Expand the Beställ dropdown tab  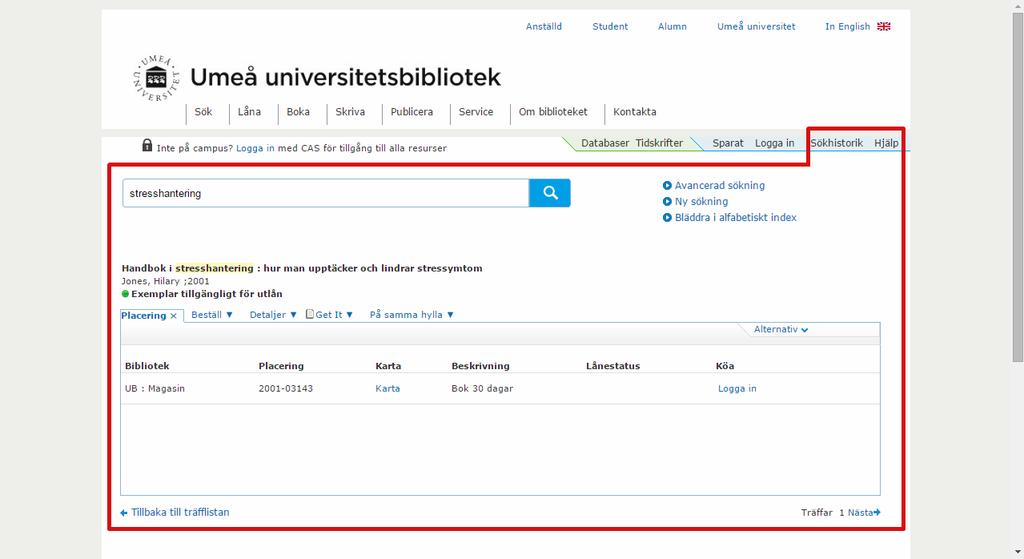(212, 315)
